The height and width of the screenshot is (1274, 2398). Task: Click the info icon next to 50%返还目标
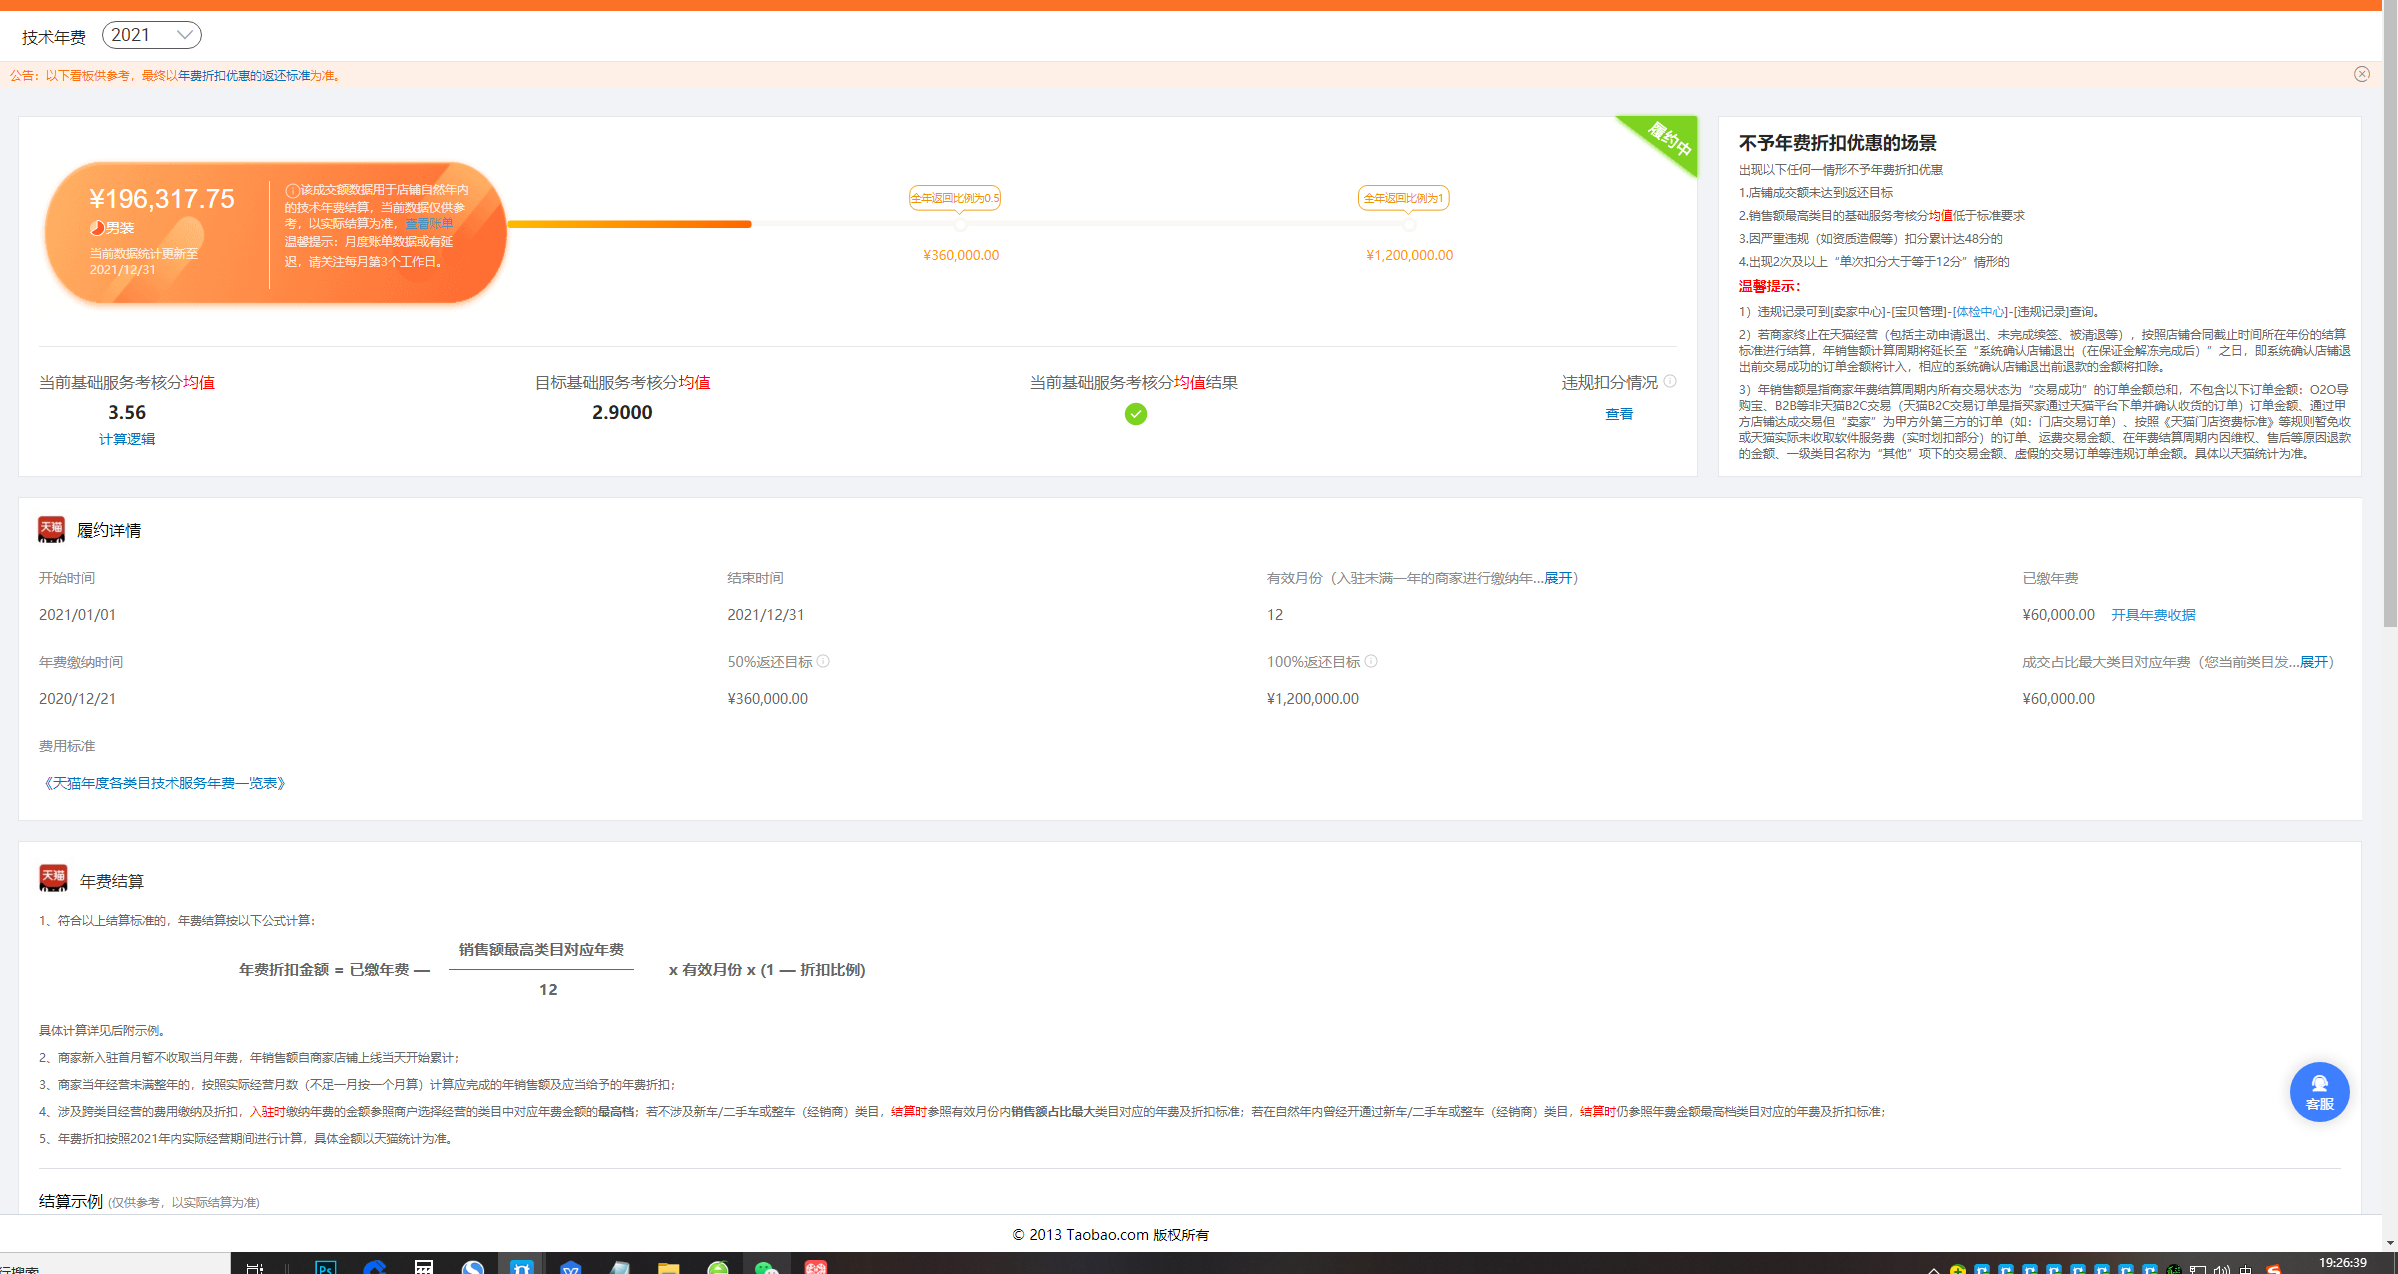coord(823,661)
